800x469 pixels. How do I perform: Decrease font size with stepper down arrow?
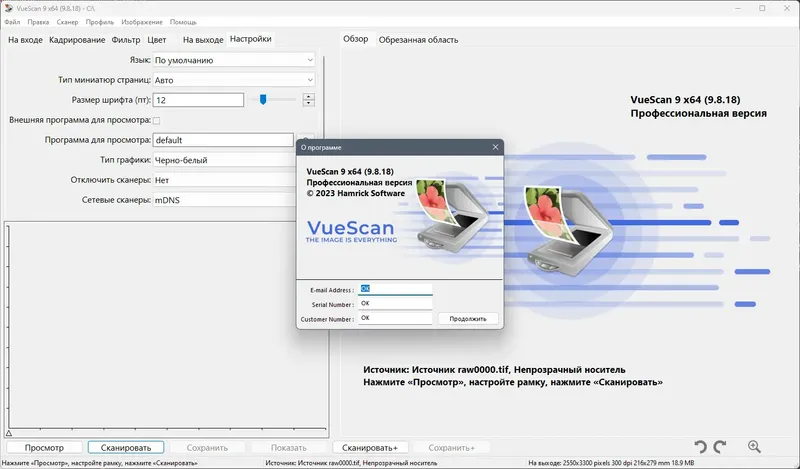pos(308,103)
